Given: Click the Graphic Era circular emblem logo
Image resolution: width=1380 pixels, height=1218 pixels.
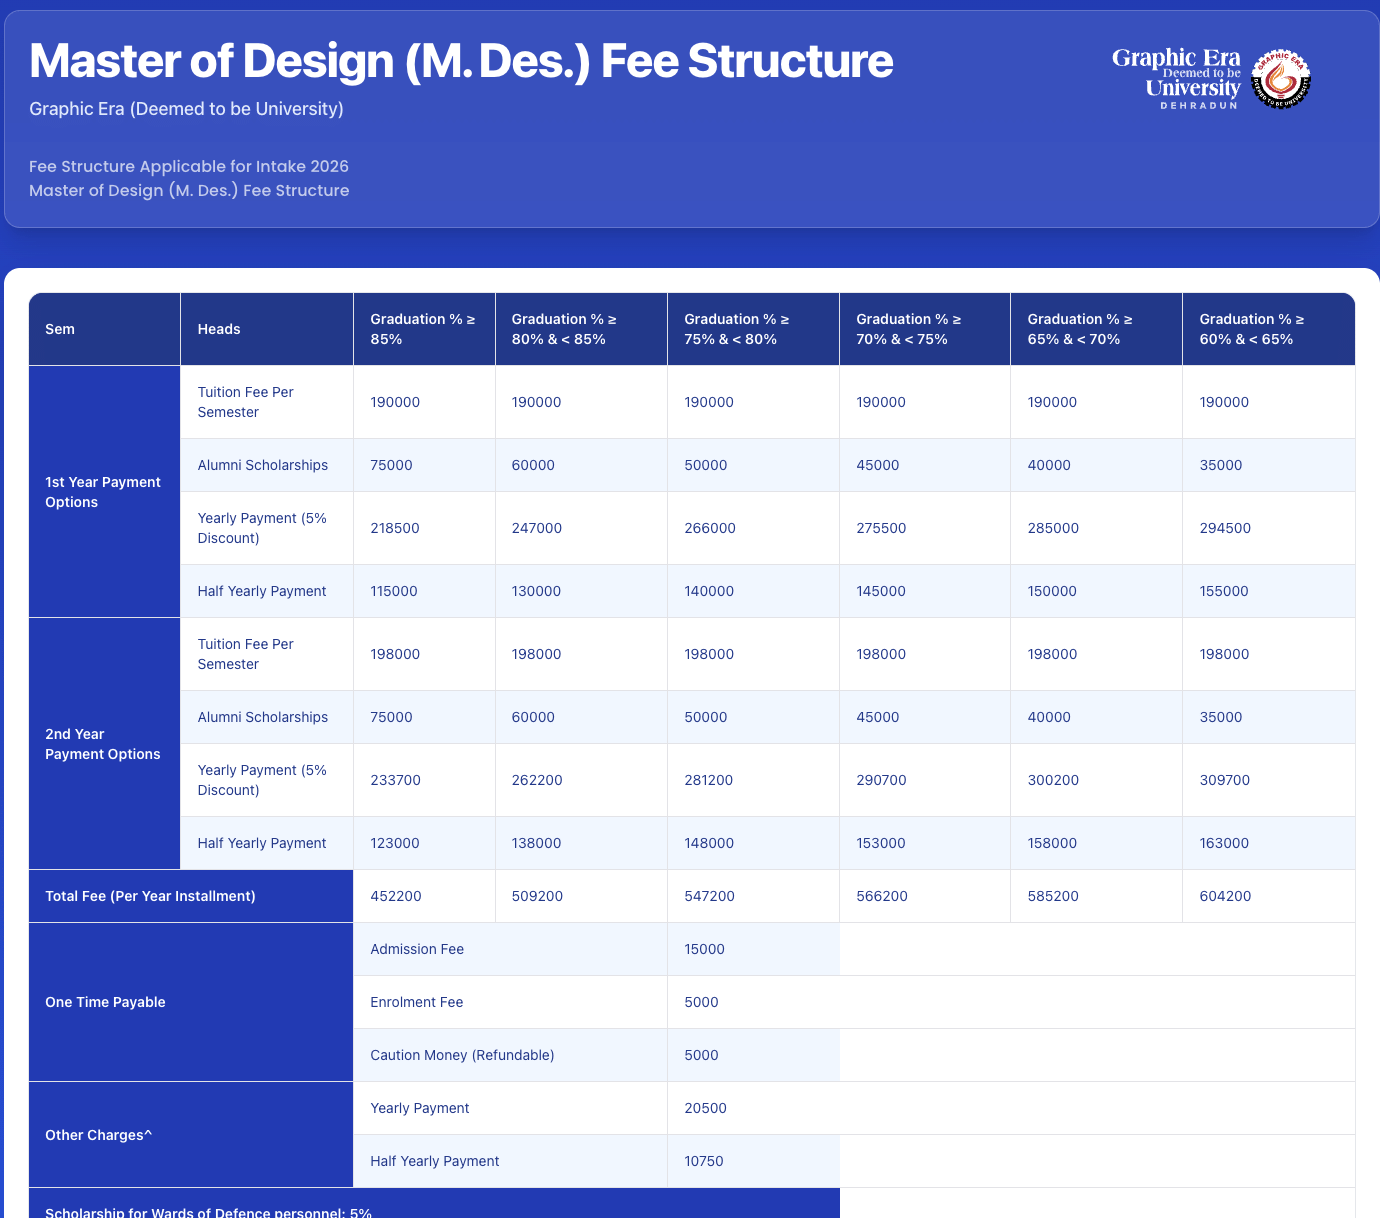Looking at the screenshot, I should click(1281, 79).
